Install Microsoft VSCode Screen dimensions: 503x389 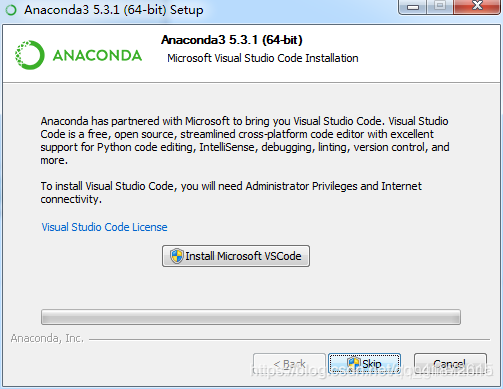(236, 256)
